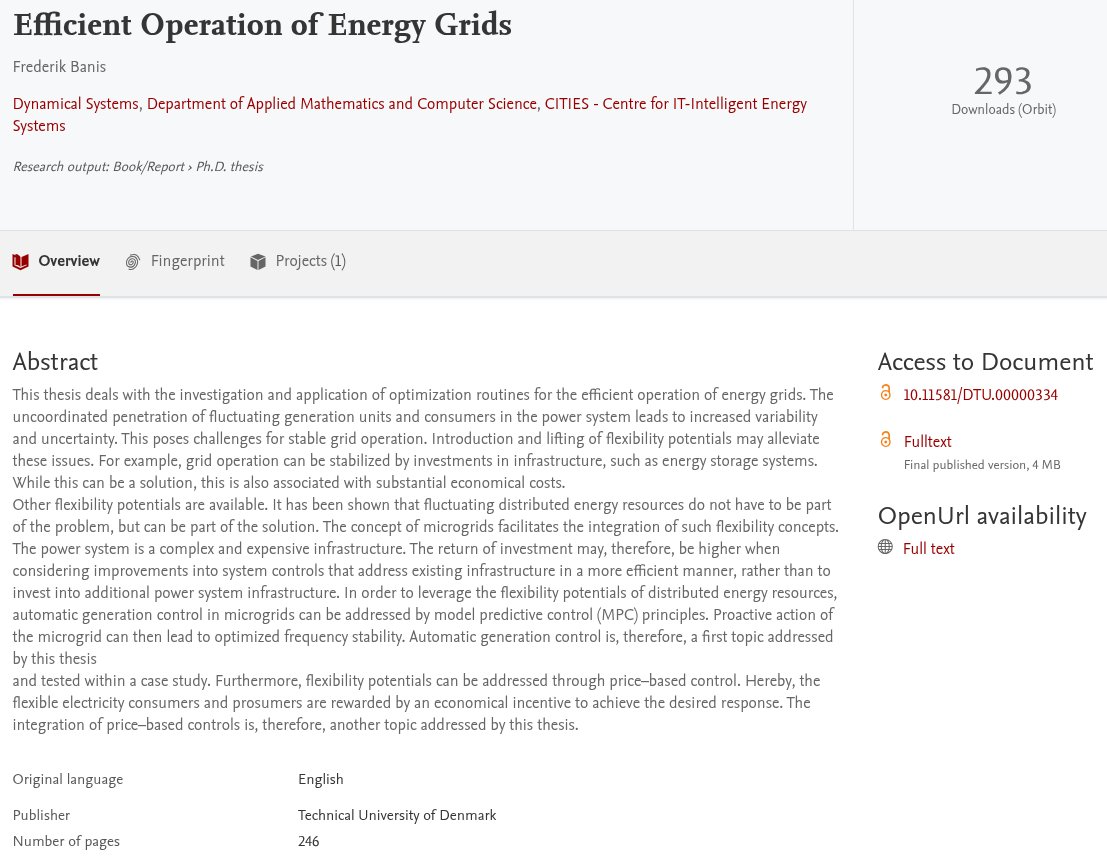Click the Projects cube icon

click(x=258, y=262)
